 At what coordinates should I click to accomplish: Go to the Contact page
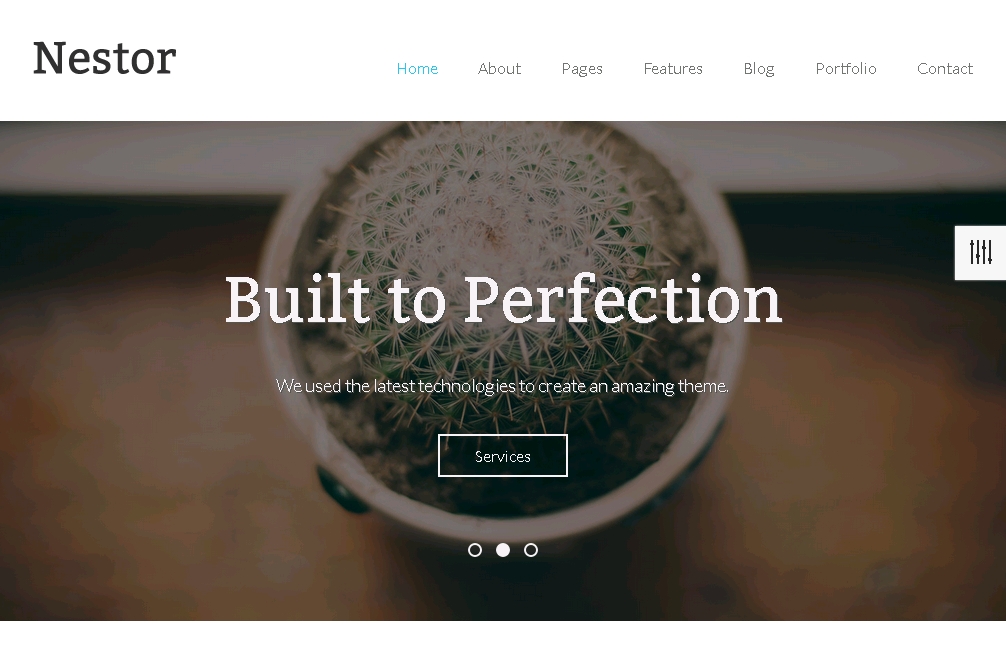point(945,69)
